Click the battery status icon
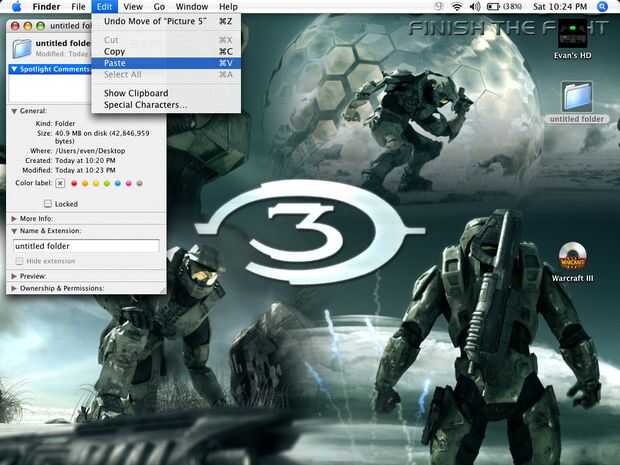 (x=493, y=6)
